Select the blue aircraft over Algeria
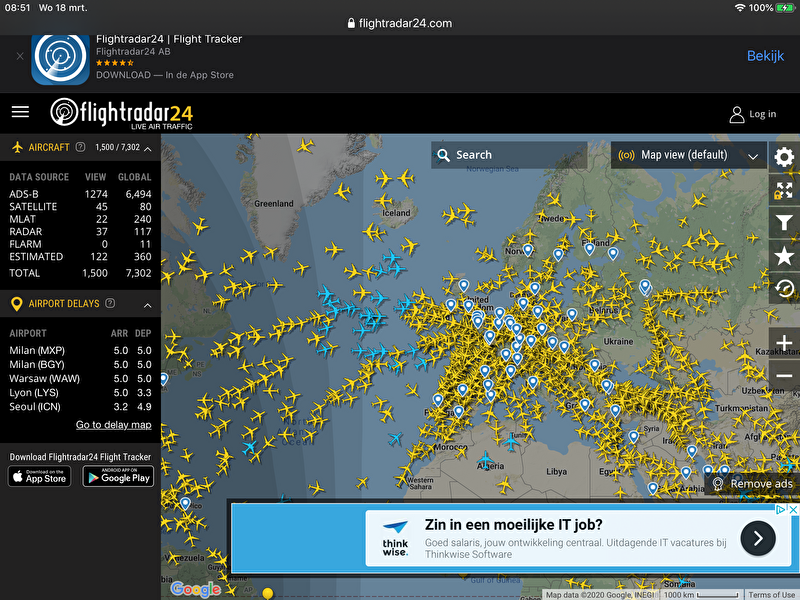The height and width of the screenshot is (600, 800). coord(486,460)
